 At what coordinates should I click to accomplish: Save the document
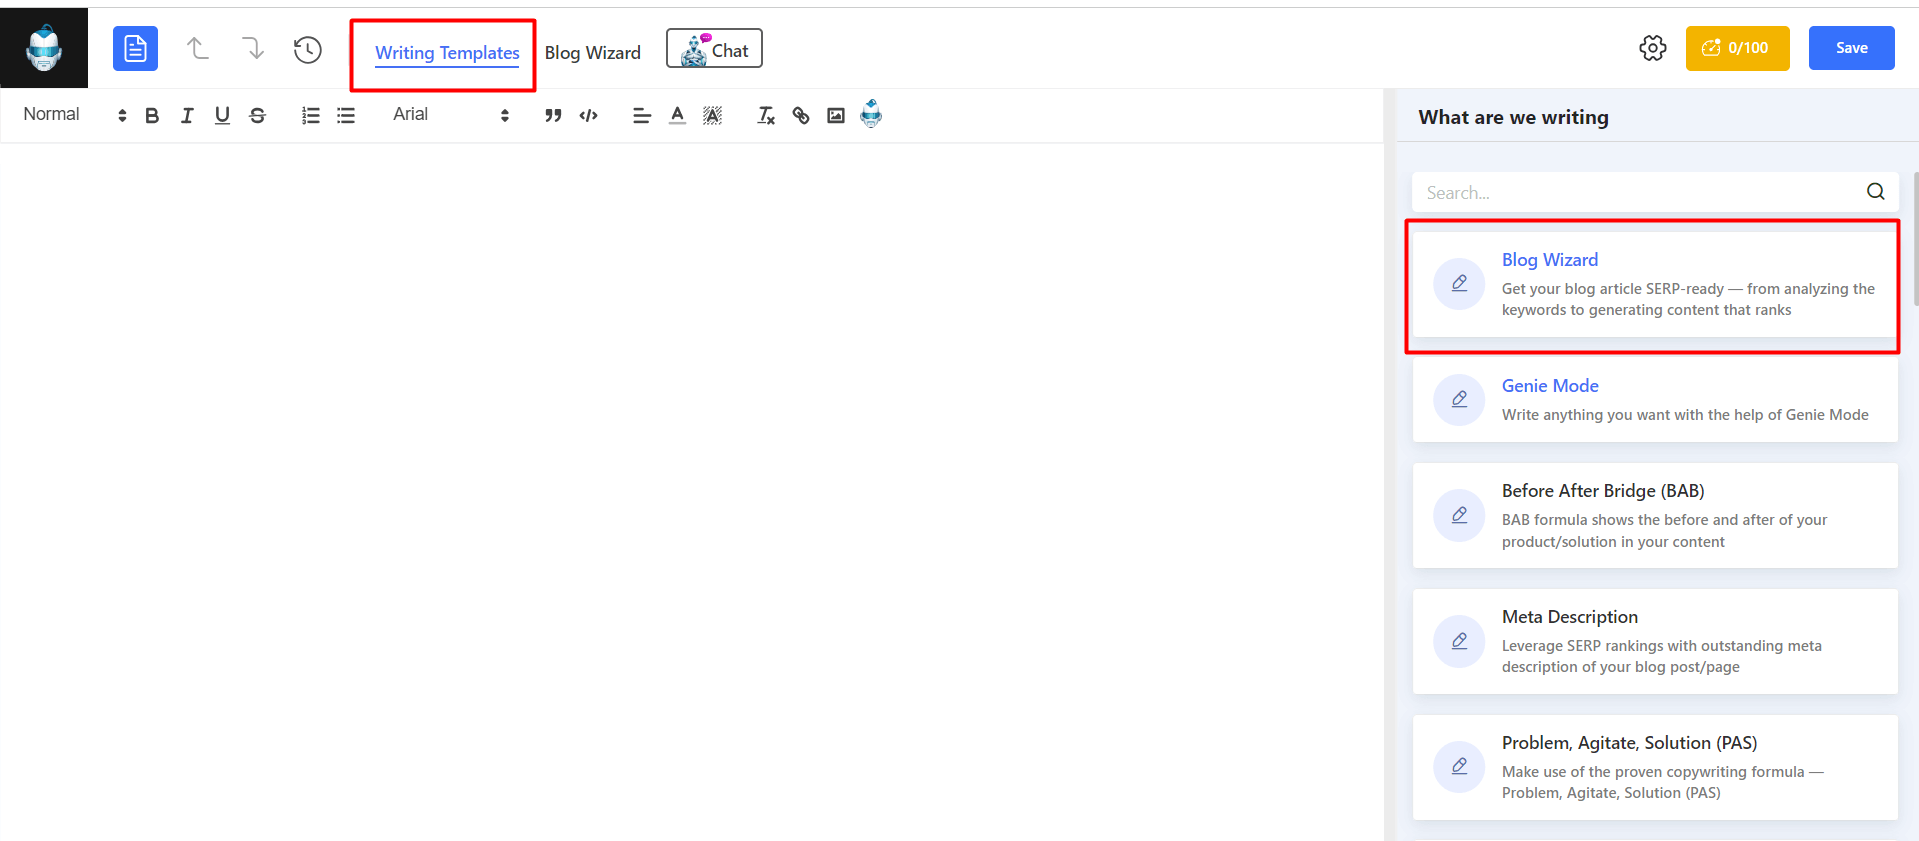(x=1851, y=48)
